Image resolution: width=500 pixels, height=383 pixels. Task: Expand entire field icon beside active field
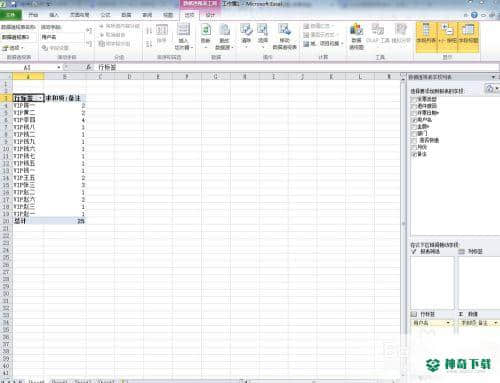[x=89, y=31]
